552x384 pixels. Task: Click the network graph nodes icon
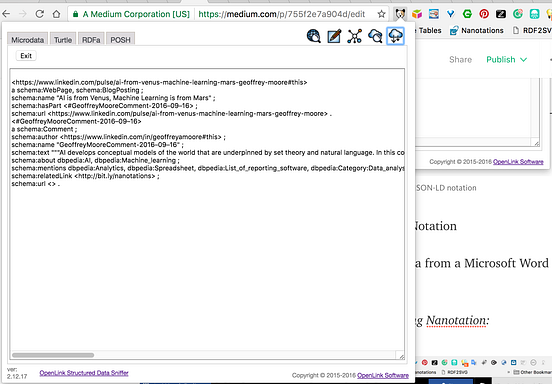point(355,36)
